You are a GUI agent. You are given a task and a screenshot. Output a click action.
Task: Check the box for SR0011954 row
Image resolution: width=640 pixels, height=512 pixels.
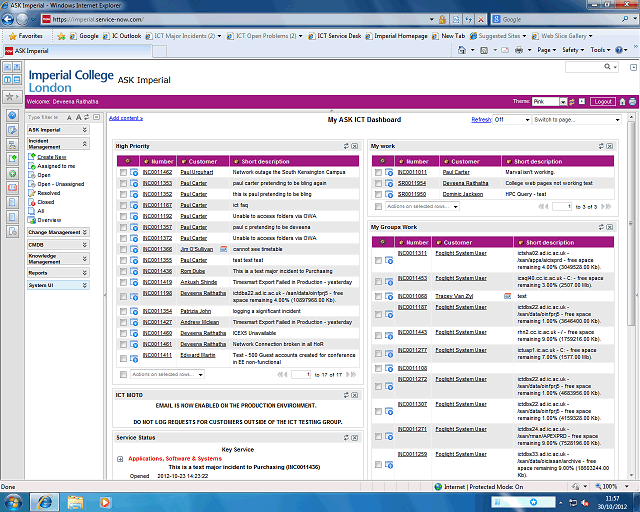point(378,183)
